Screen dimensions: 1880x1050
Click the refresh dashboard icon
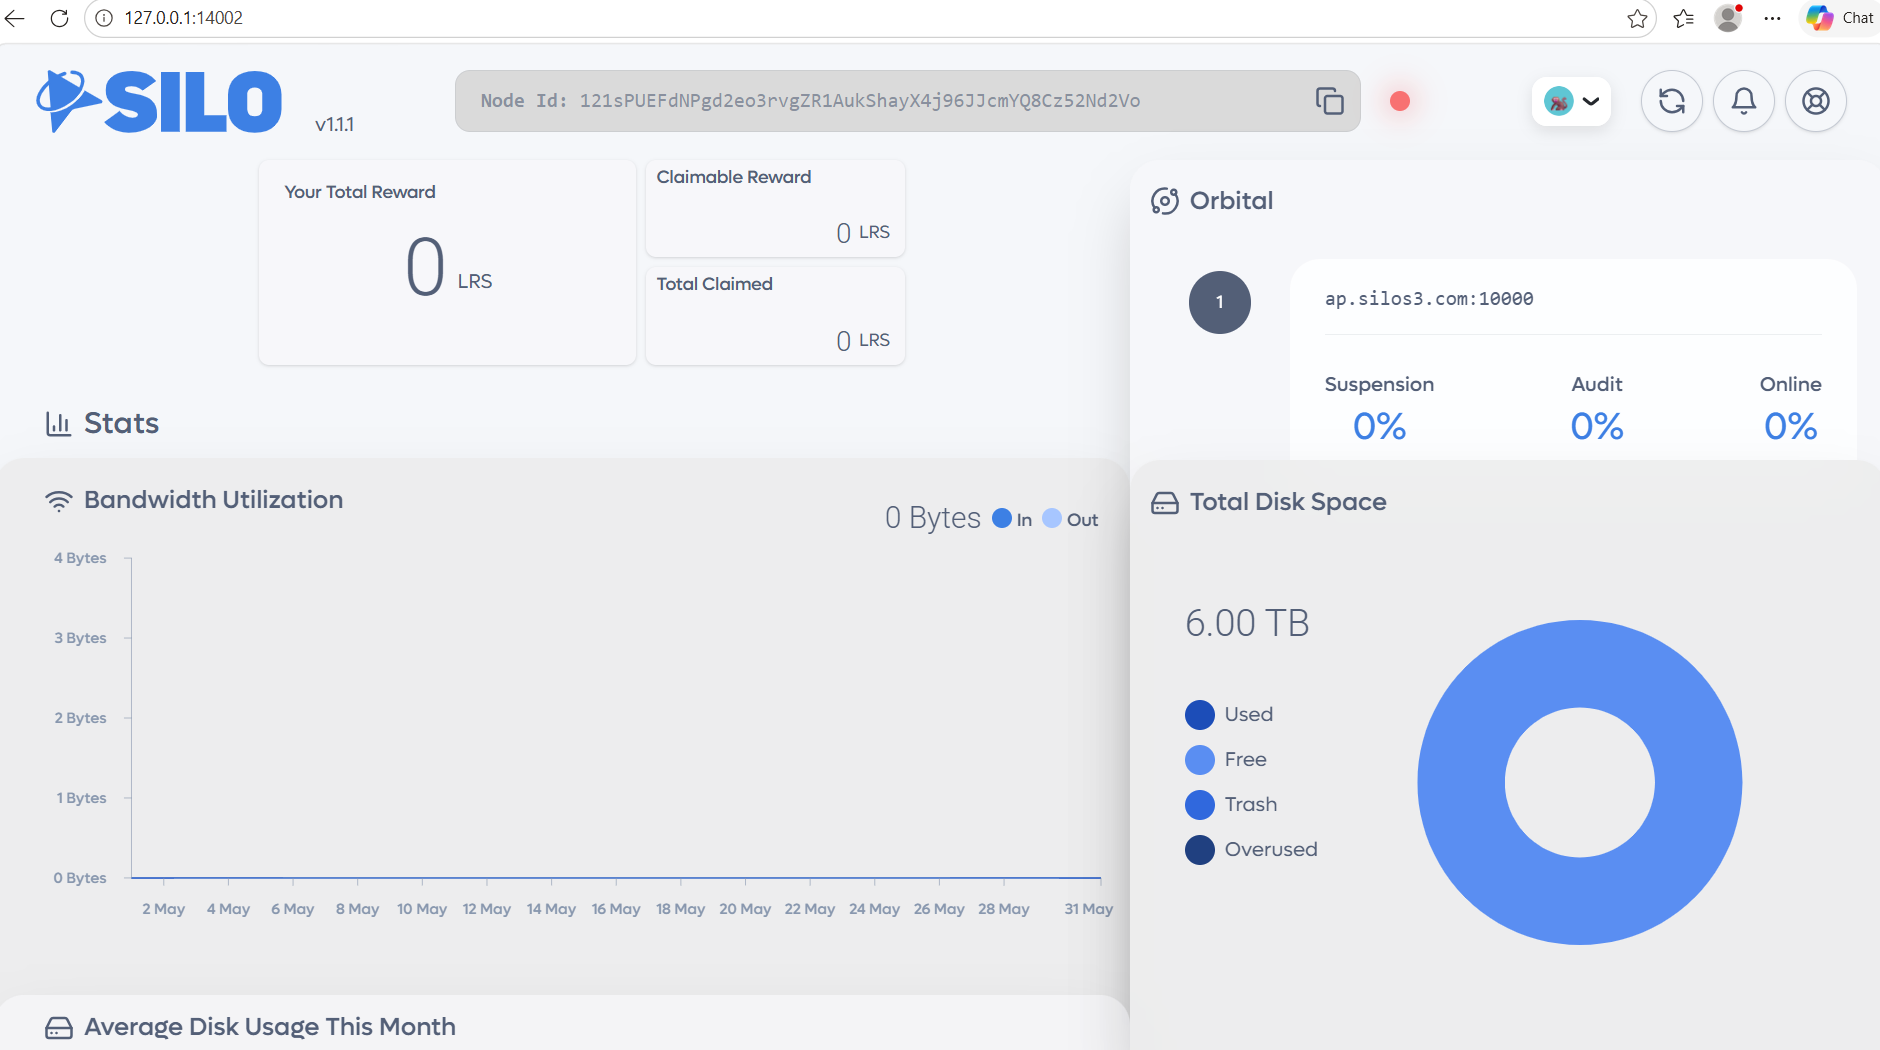(1671, 101)
